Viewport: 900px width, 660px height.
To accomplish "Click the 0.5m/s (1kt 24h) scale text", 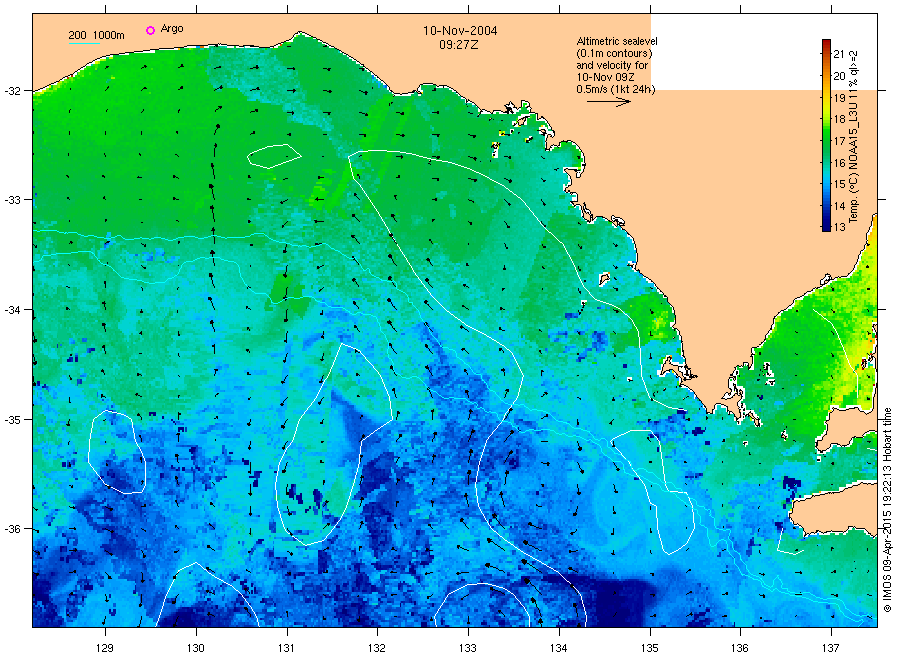I will tap(615, 89).
